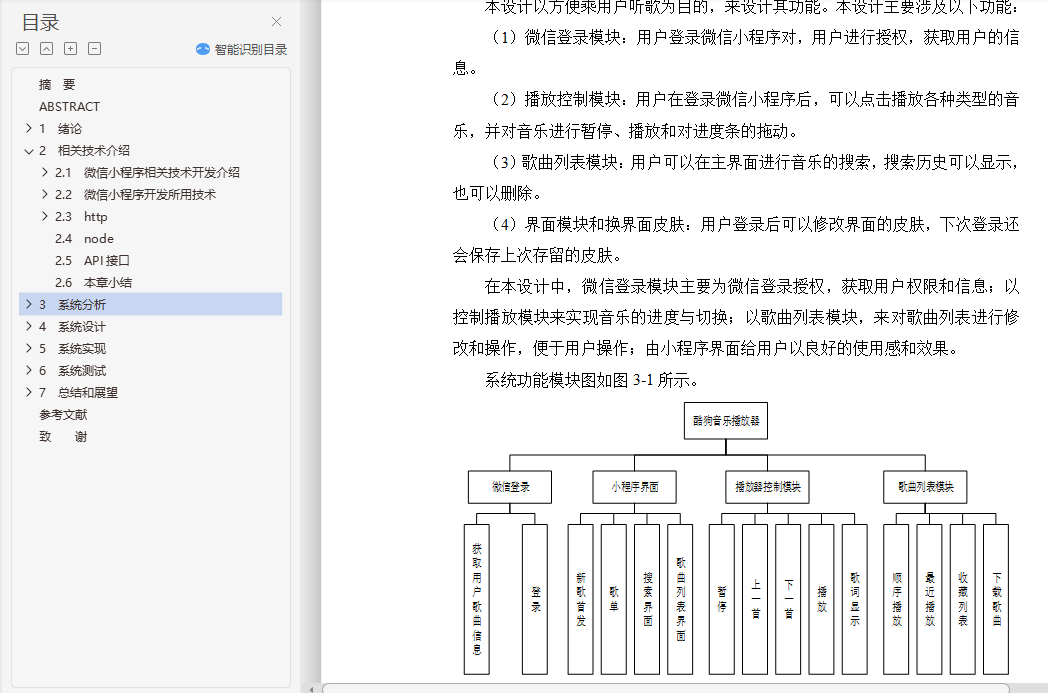Expand the 5 系统实现 chapter chevron
Screen dimensions: 1048x693
(28, 348)
